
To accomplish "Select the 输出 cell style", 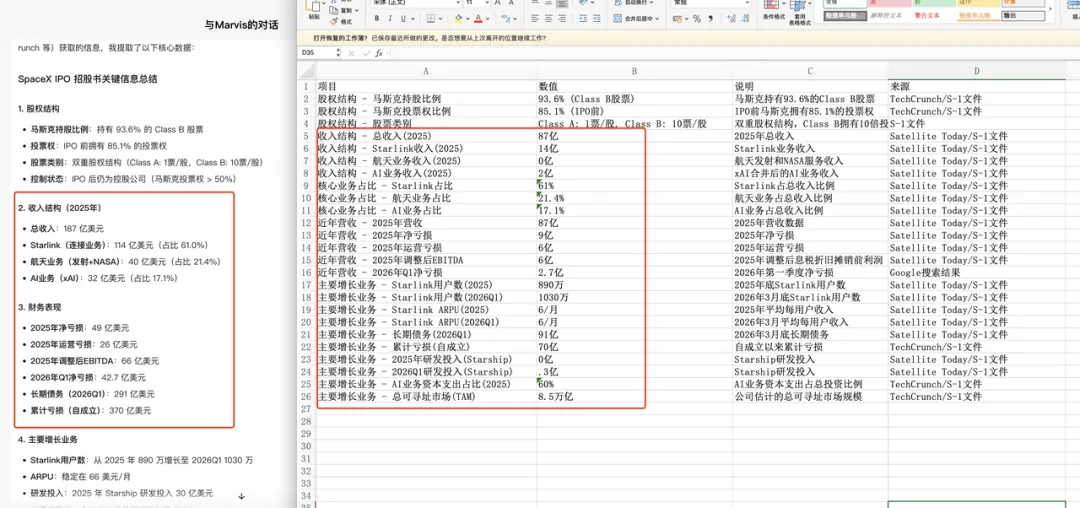I will [1023, 16].
